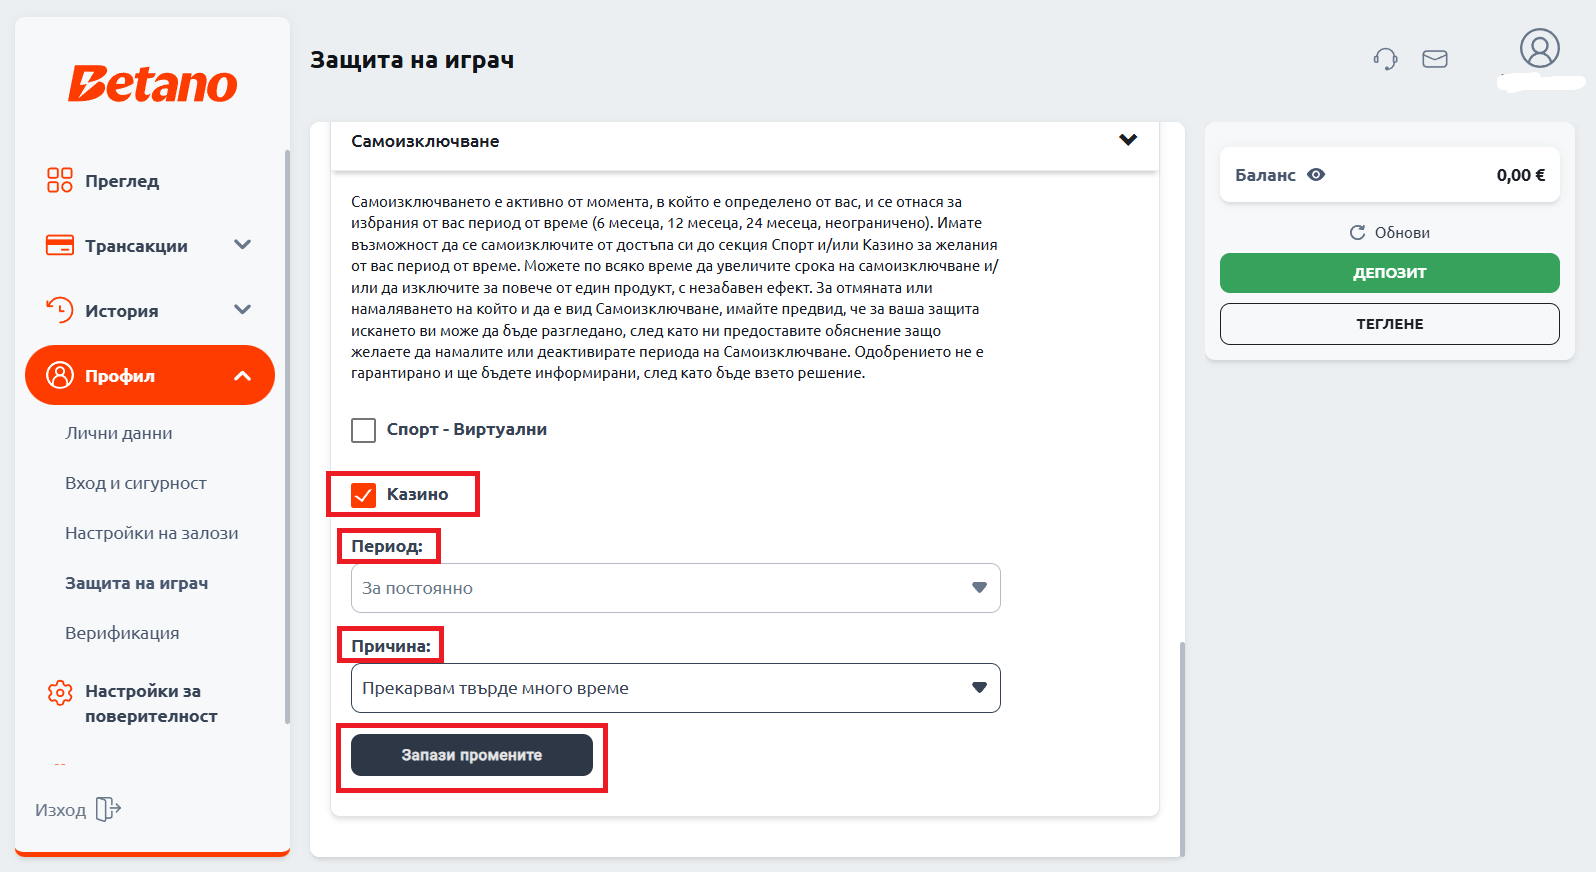Image resolution: width=1596 pixels, height=872 pixels.
Task: Open Лични данни page
Action: coord(119,433)
